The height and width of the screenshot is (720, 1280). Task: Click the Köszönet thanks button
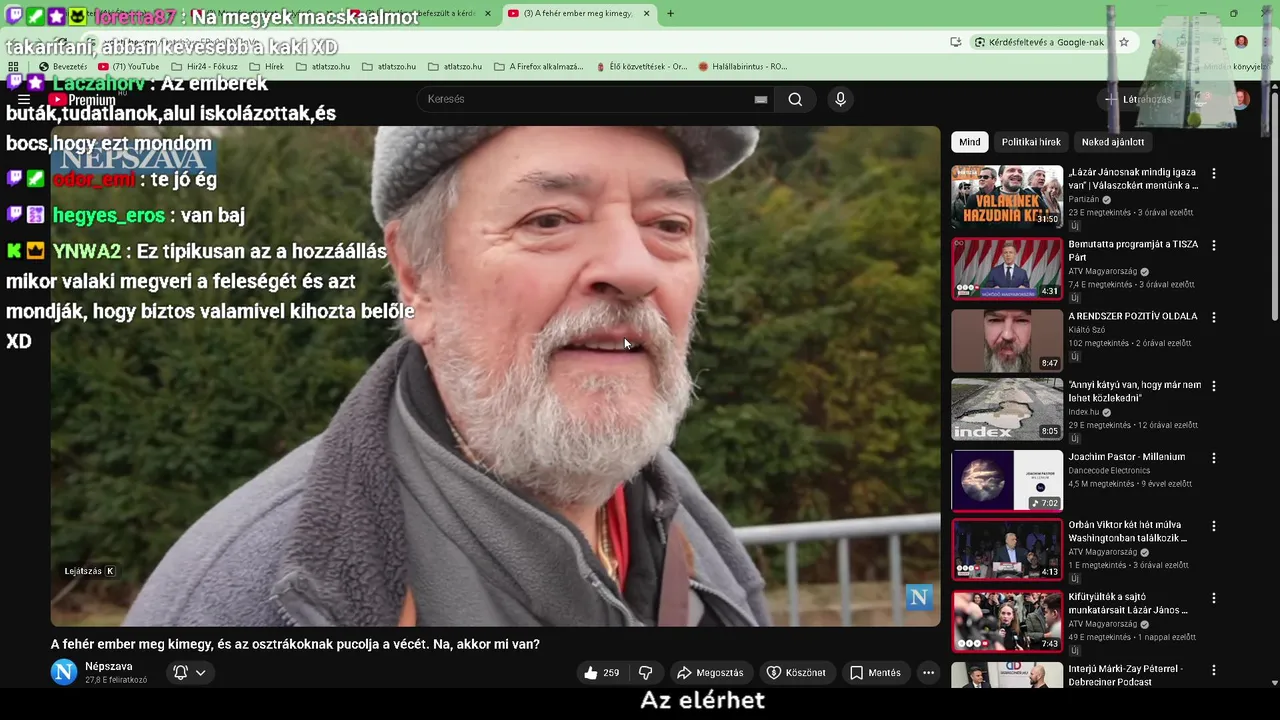coord(797,673)
